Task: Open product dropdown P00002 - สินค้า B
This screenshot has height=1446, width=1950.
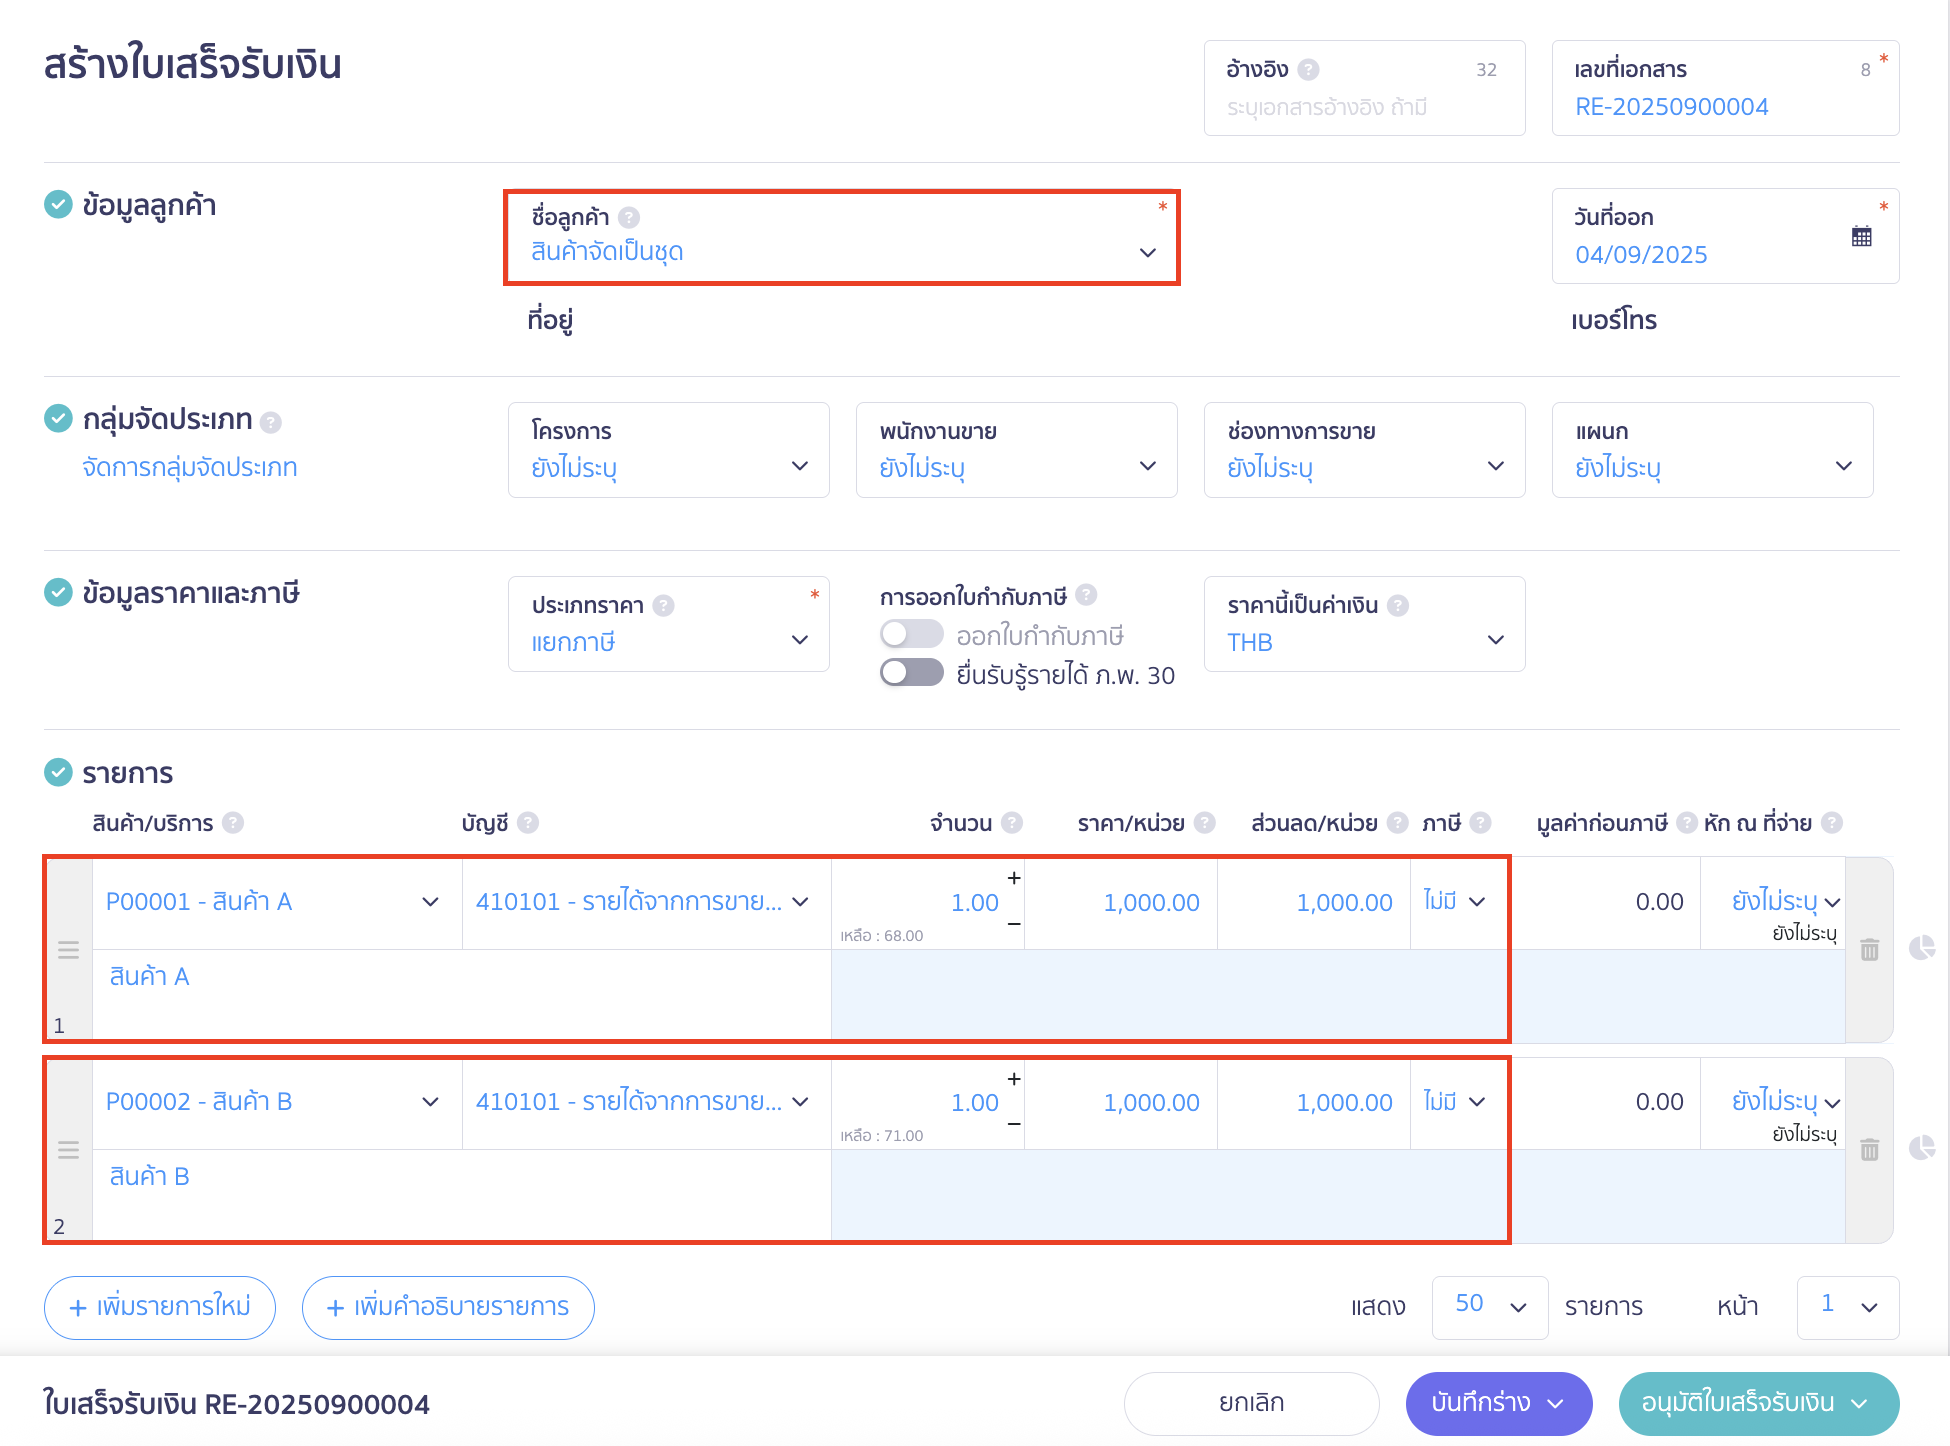Action: tap(277, 1102)
